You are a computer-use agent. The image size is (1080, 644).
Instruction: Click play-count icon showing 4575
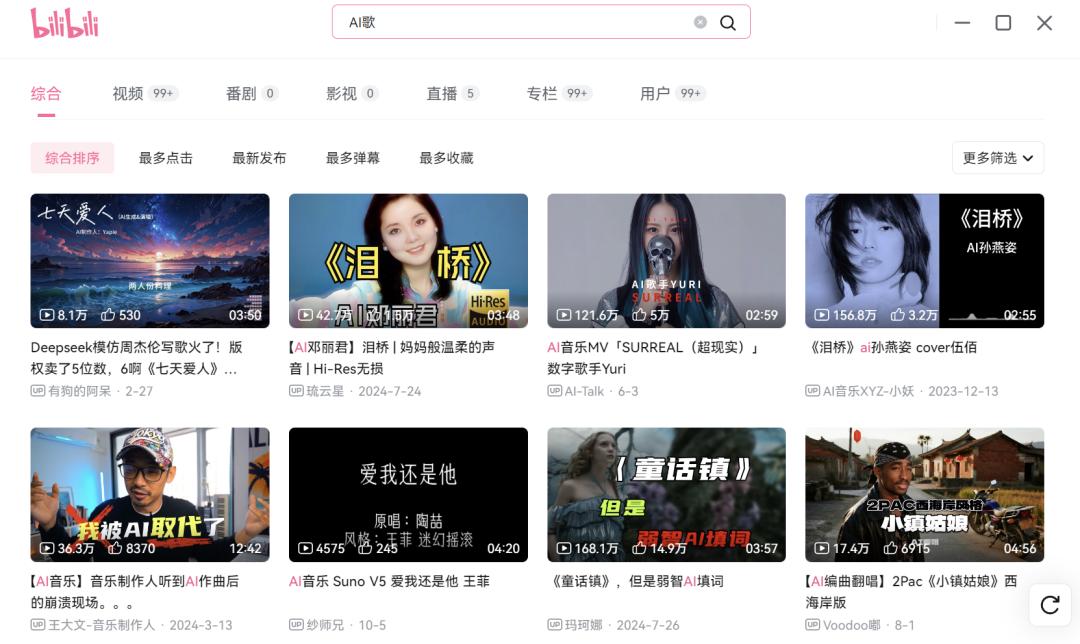(305, 548)
